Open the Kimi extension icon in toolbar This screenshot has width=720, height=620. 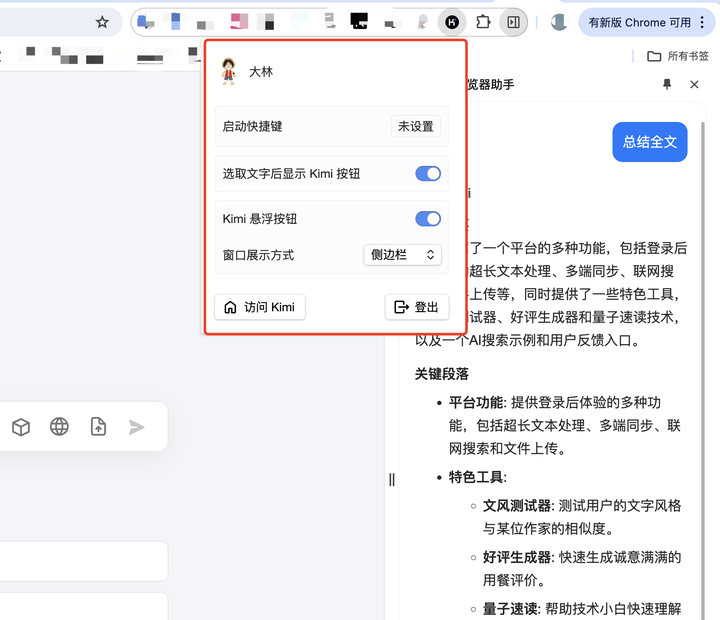tap(452, 22)
